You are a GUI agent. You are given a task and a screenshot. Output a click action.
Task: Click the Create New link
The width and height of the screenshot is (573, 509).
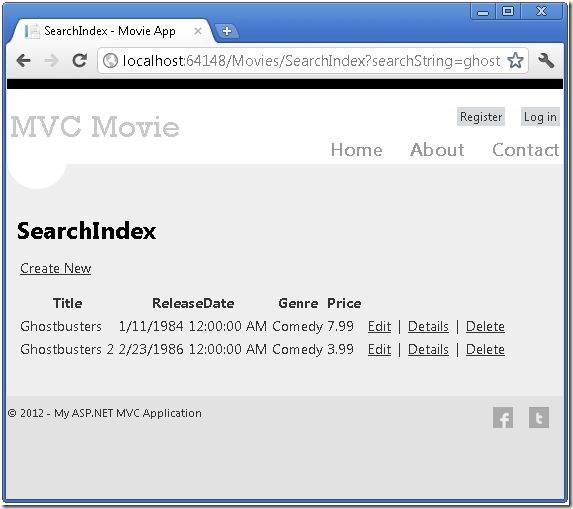56,269
